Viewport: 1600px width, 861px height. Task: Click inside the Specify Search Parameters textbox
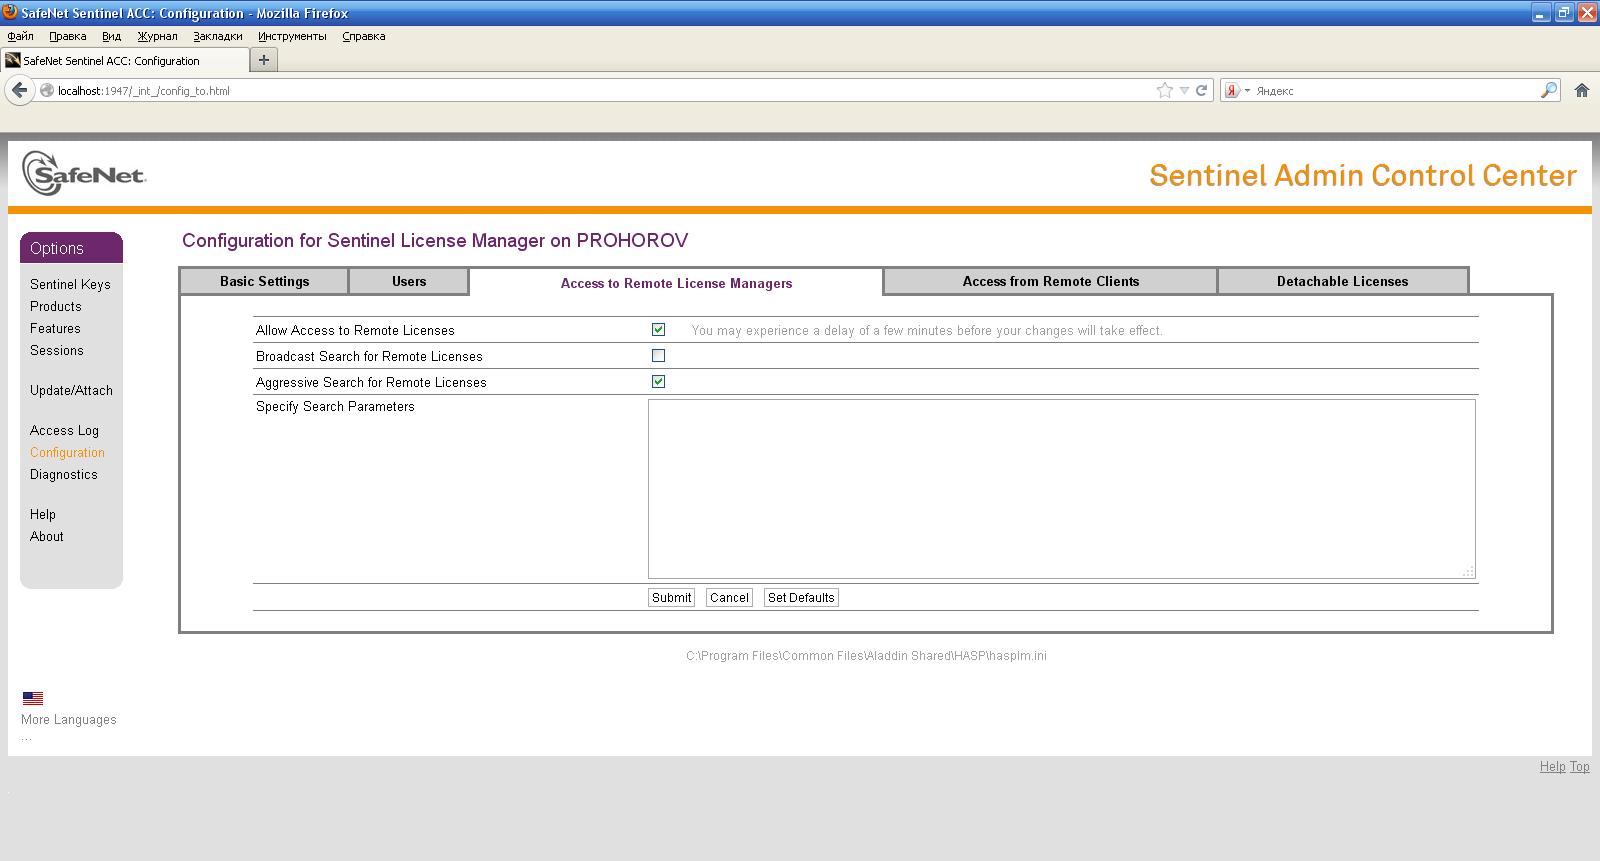click(x=1060, y=488)
